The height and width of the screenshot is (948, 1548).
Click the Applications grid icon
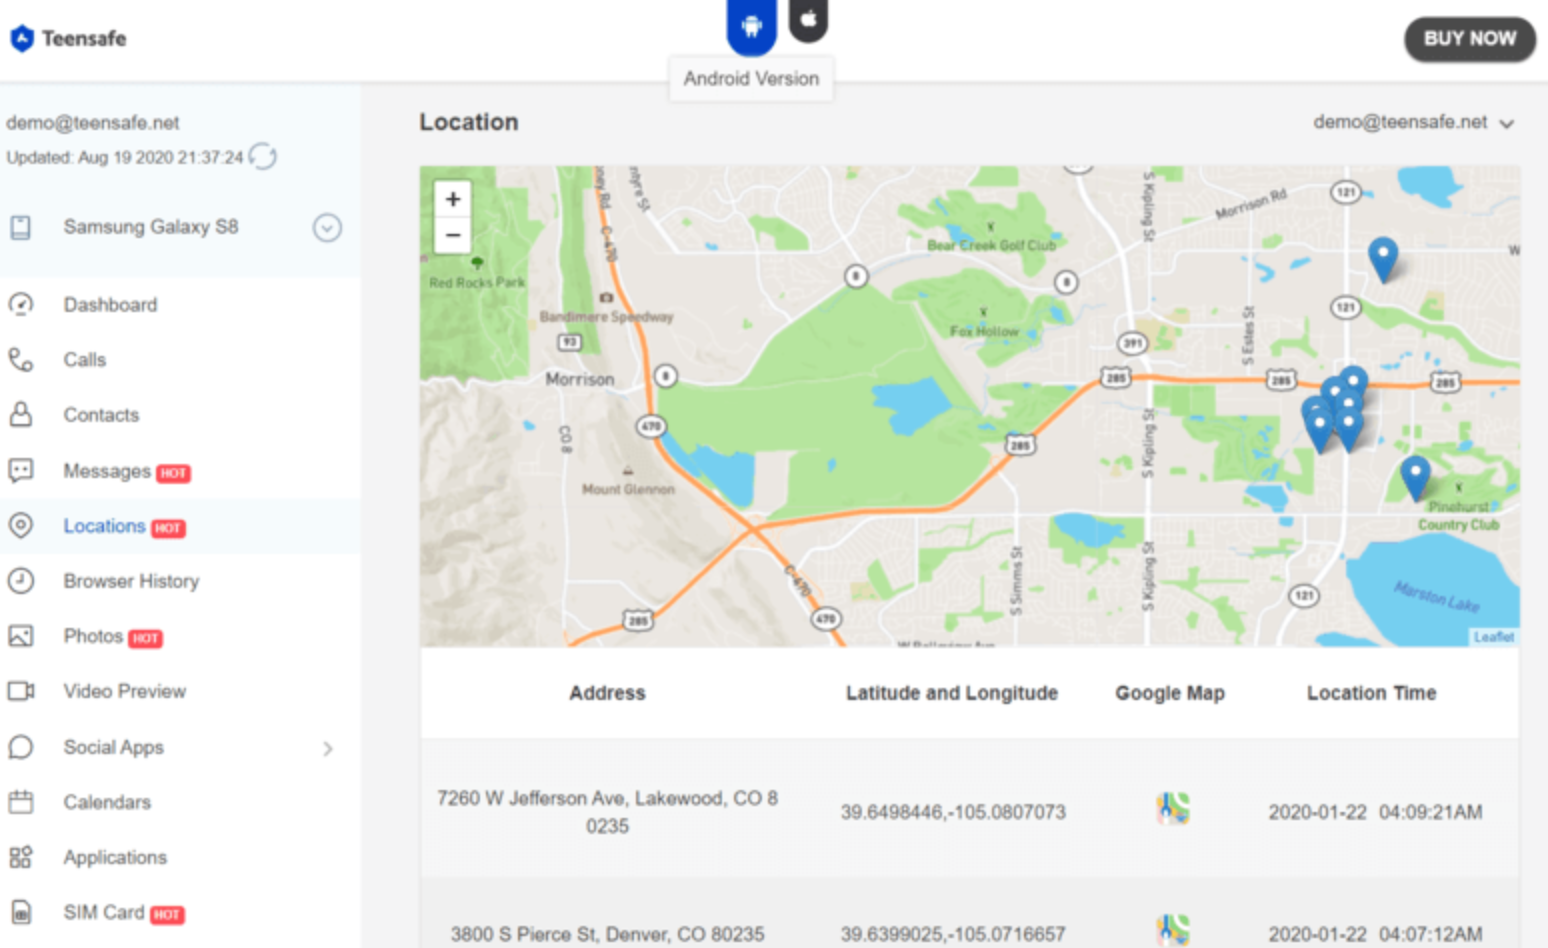tap(21, 857)
